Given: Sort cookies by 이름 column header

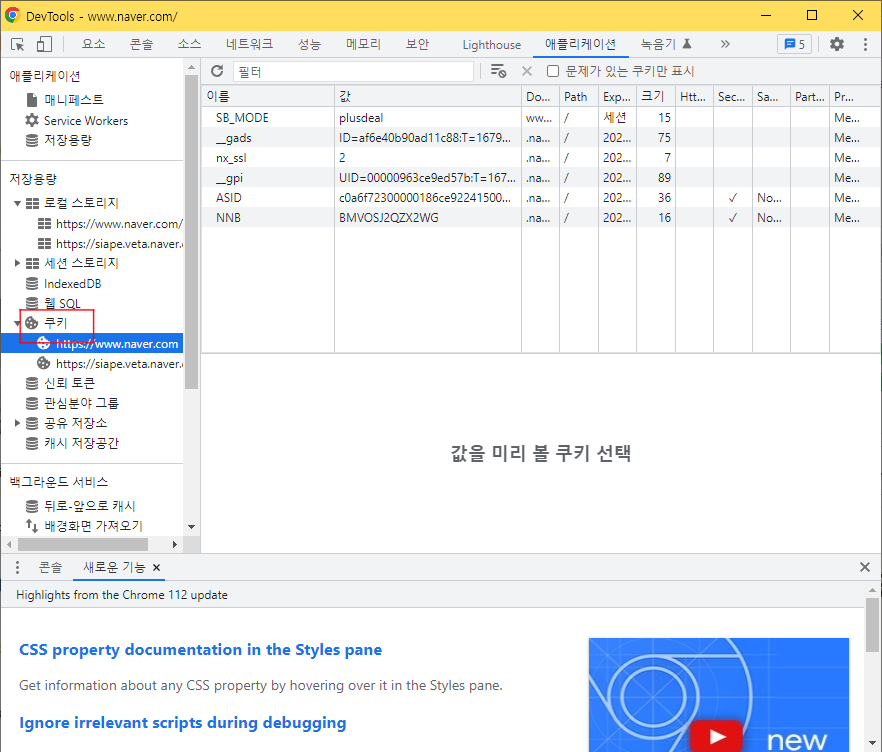Looking at the screenshot, I should (268, 96).
